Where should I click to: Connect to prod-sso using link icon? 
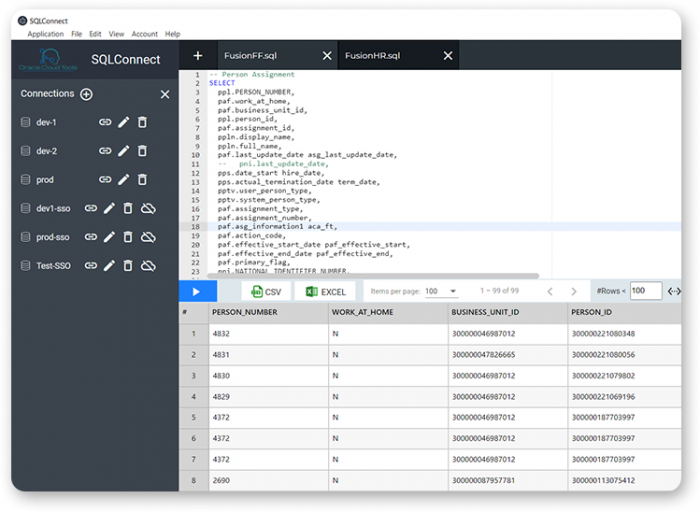91,237
